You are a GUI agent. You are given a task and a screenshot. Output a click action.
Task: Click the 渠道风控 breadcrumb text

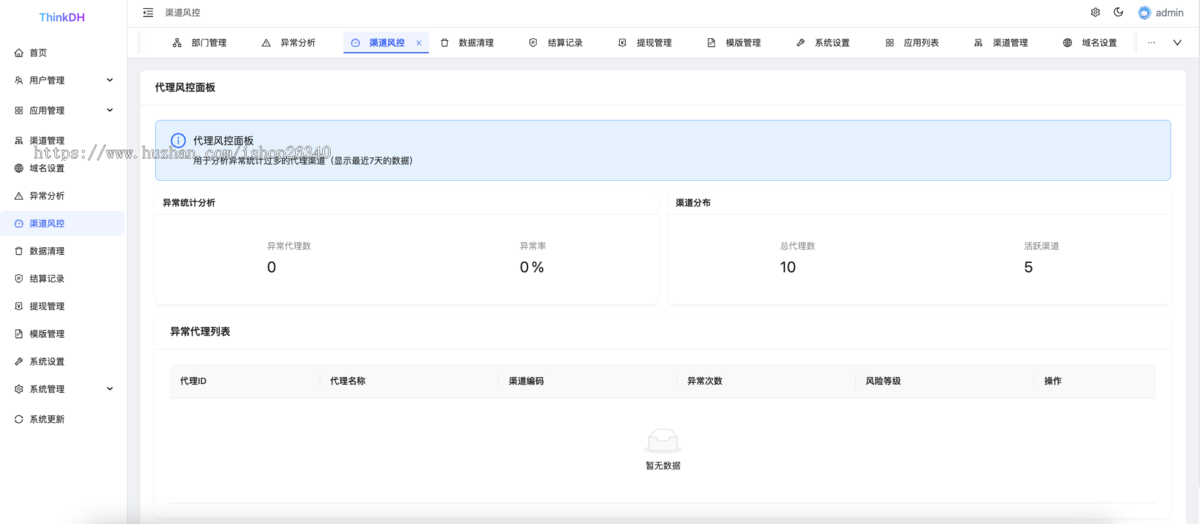point(183,12)
